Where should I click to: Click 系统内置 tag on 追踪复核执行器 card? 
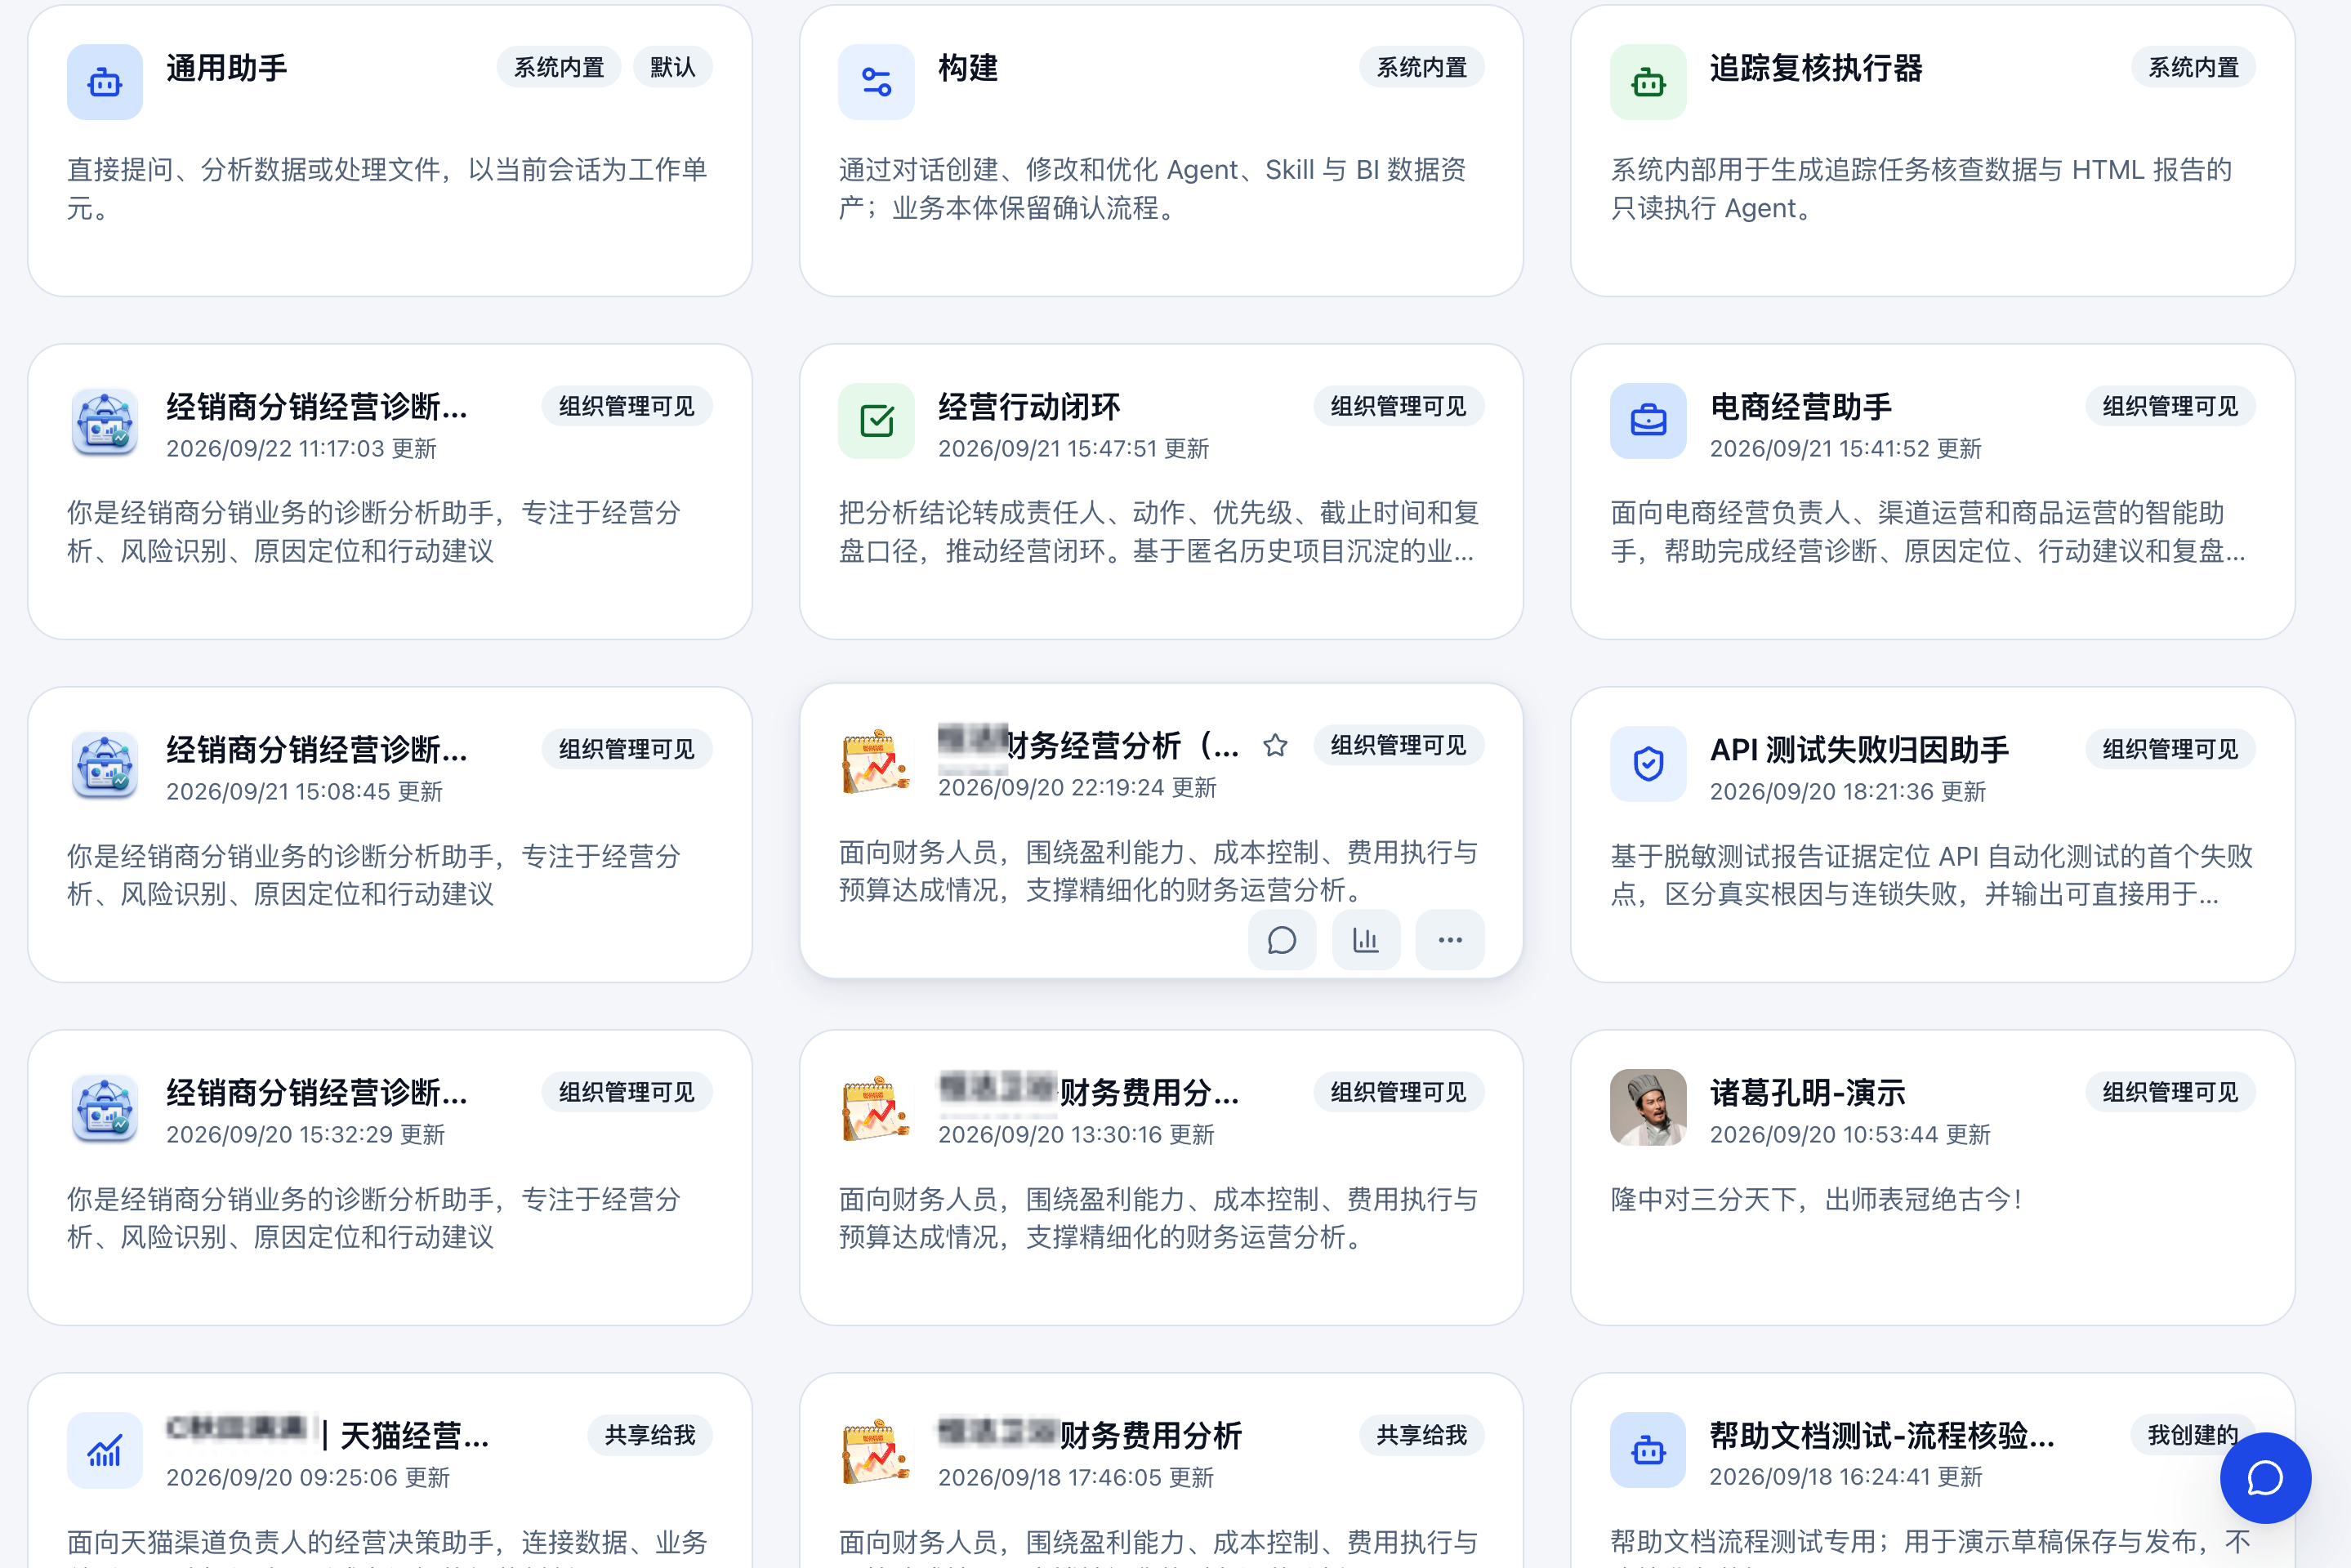[2193, 67]
